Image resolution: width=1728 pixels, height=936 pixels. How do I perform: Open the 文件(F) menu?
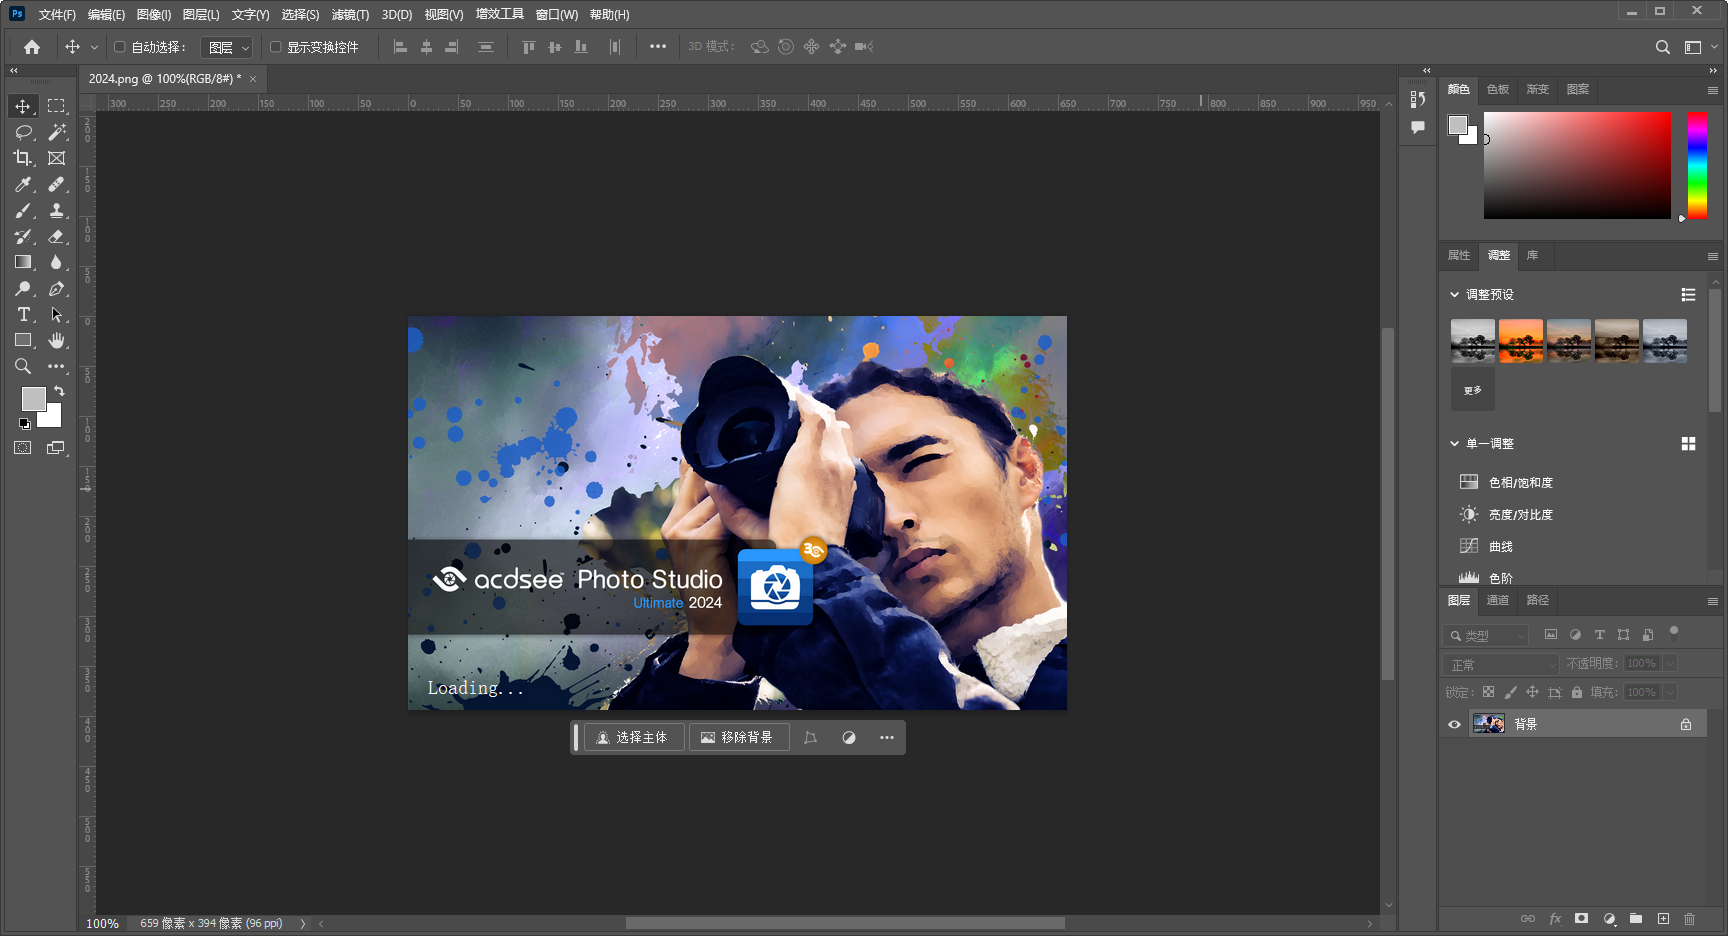tap(57, 15)
